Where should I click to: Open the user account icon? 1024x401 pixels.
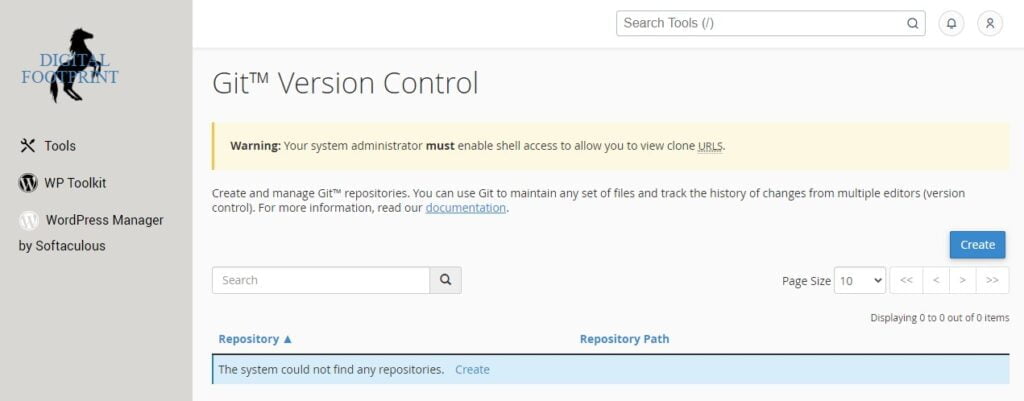pos(989,24)
